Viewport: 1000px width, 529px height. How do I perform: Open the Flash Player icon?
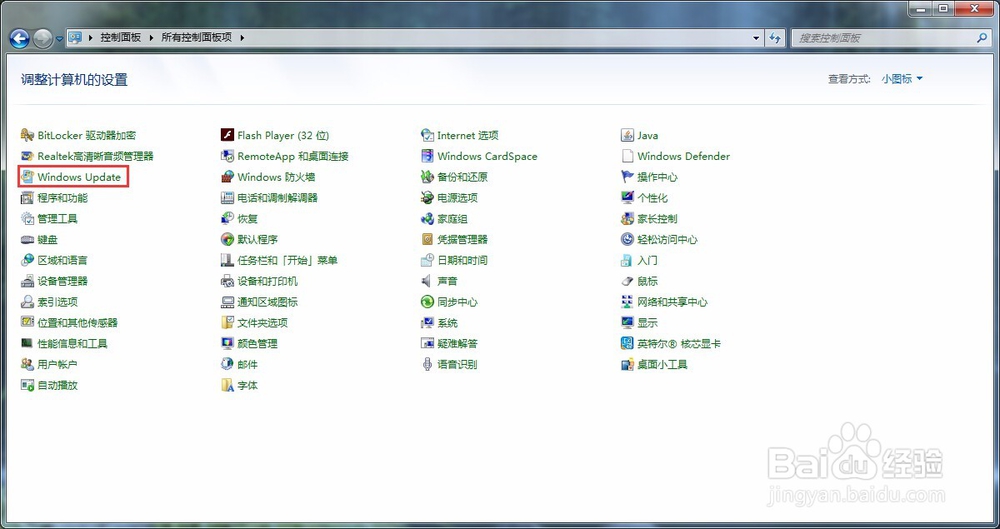(x=227, y=135)
